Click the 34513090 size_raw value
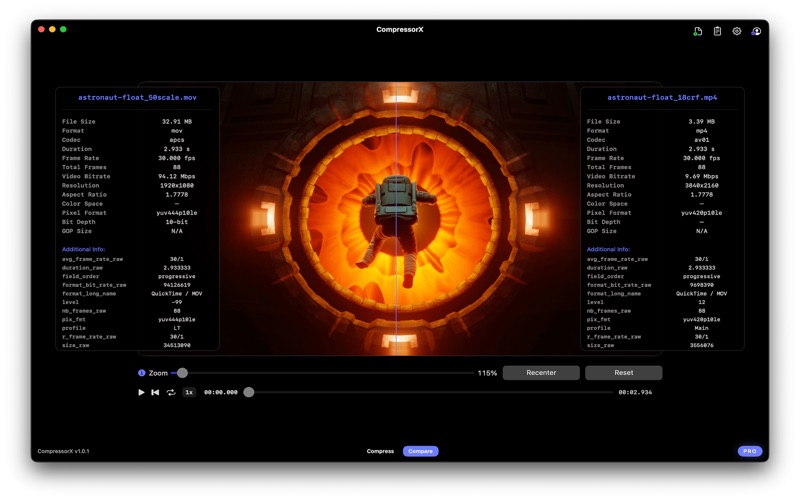Image resolution: width=800 pixels, height=500 pixels. [177, 345]
